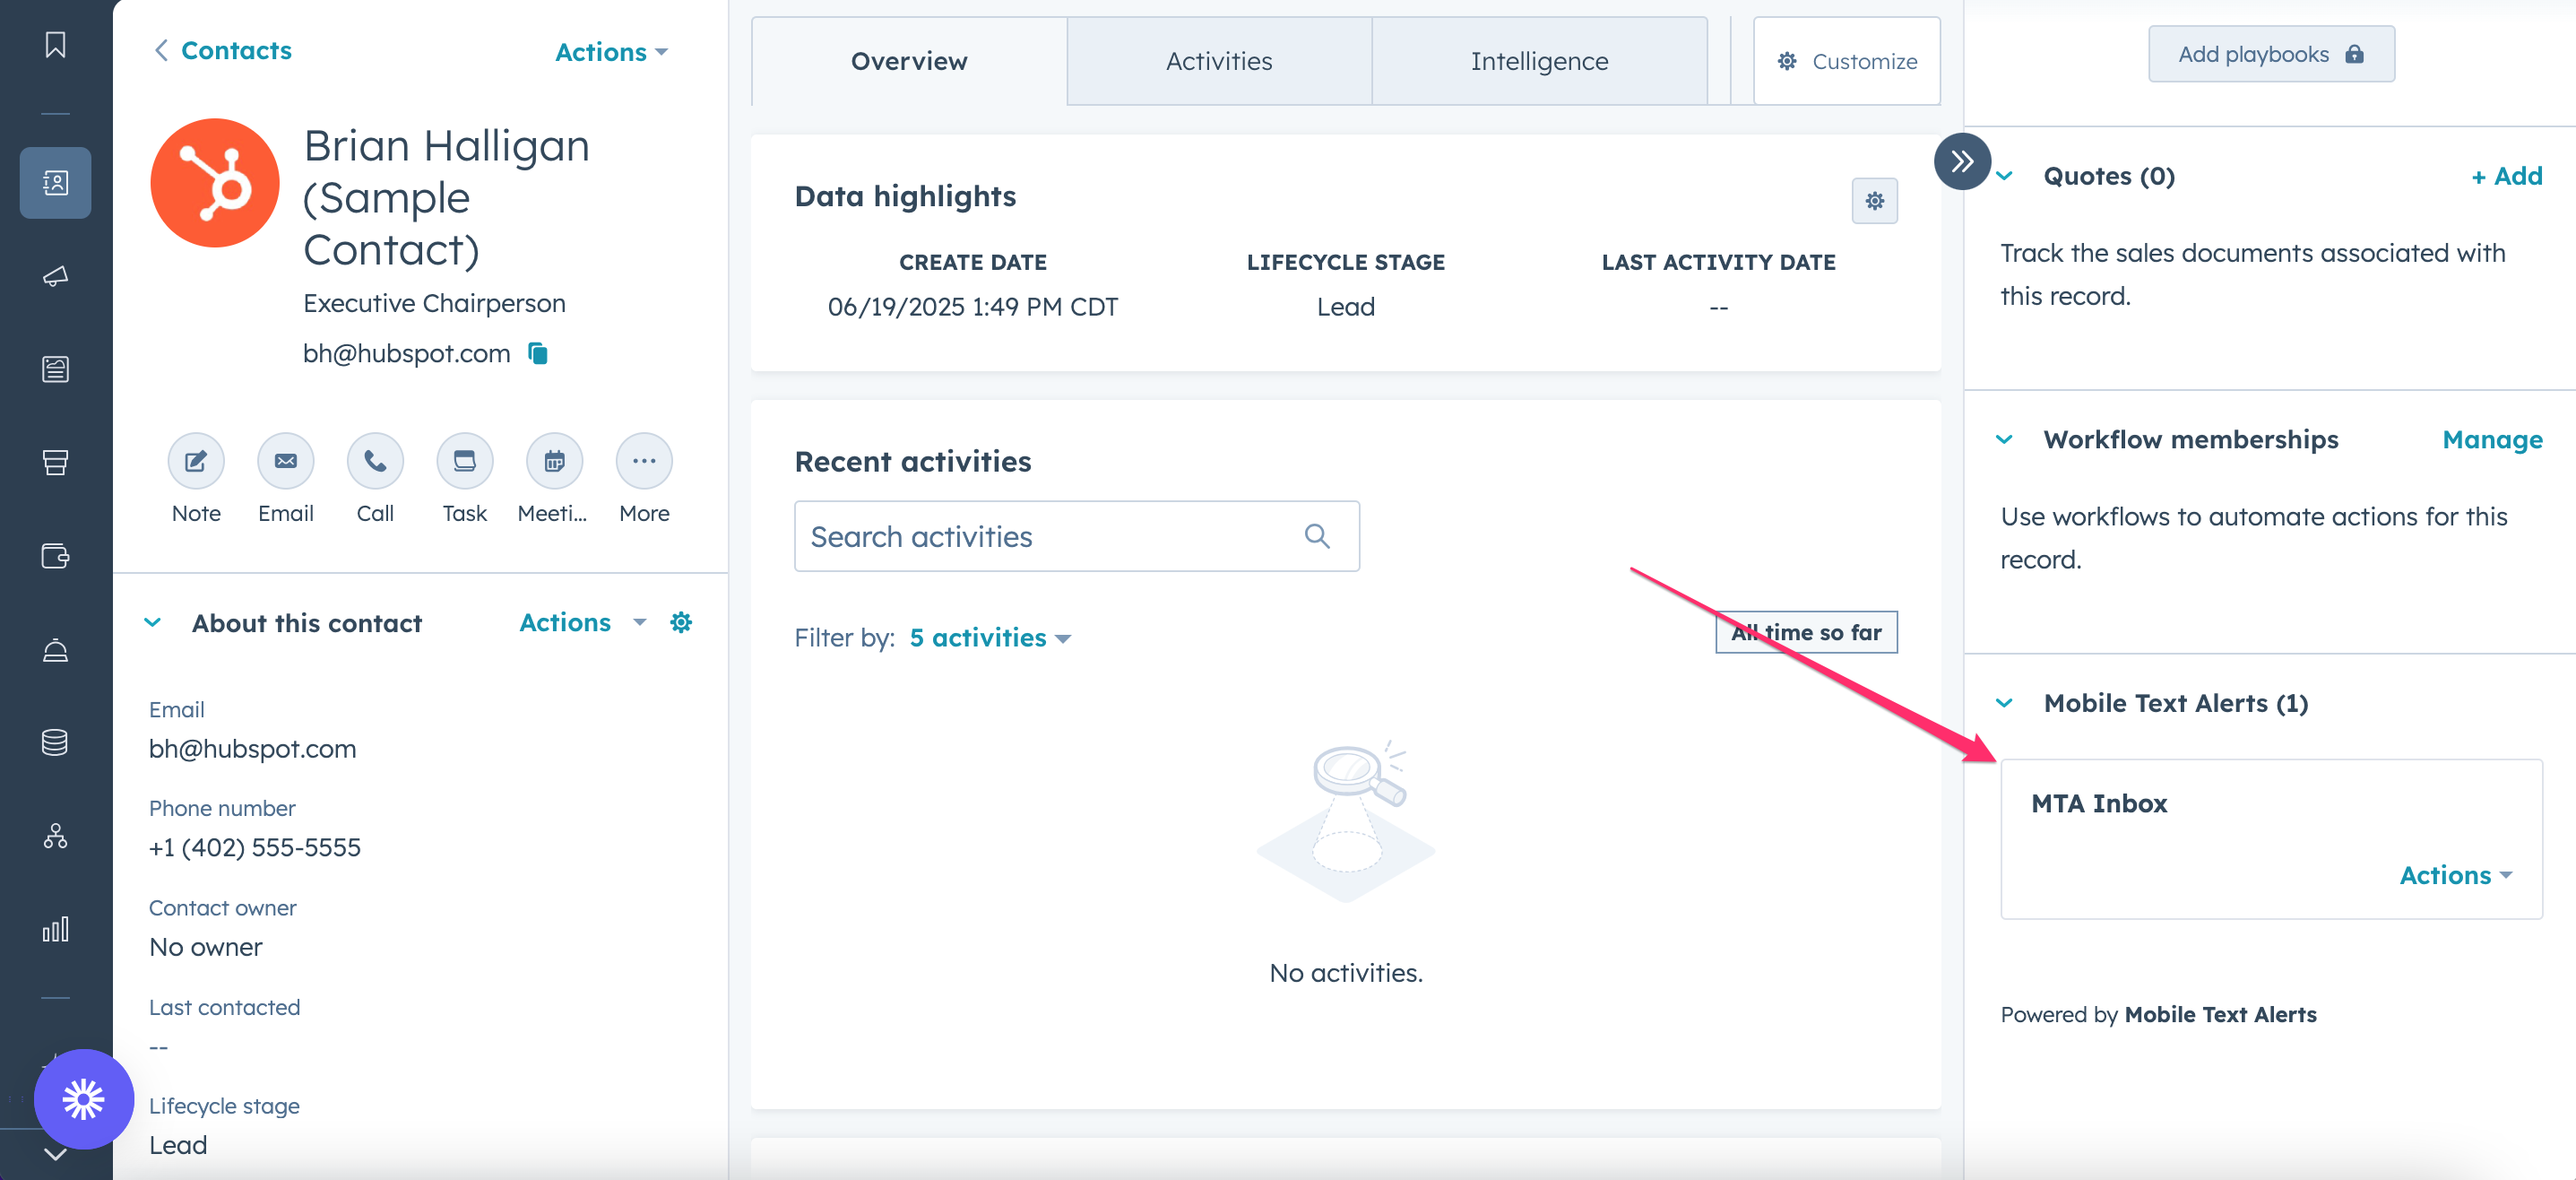The image size is (2576, 1180).
Task: Add a new quote
Action: tap(2506, 176)
